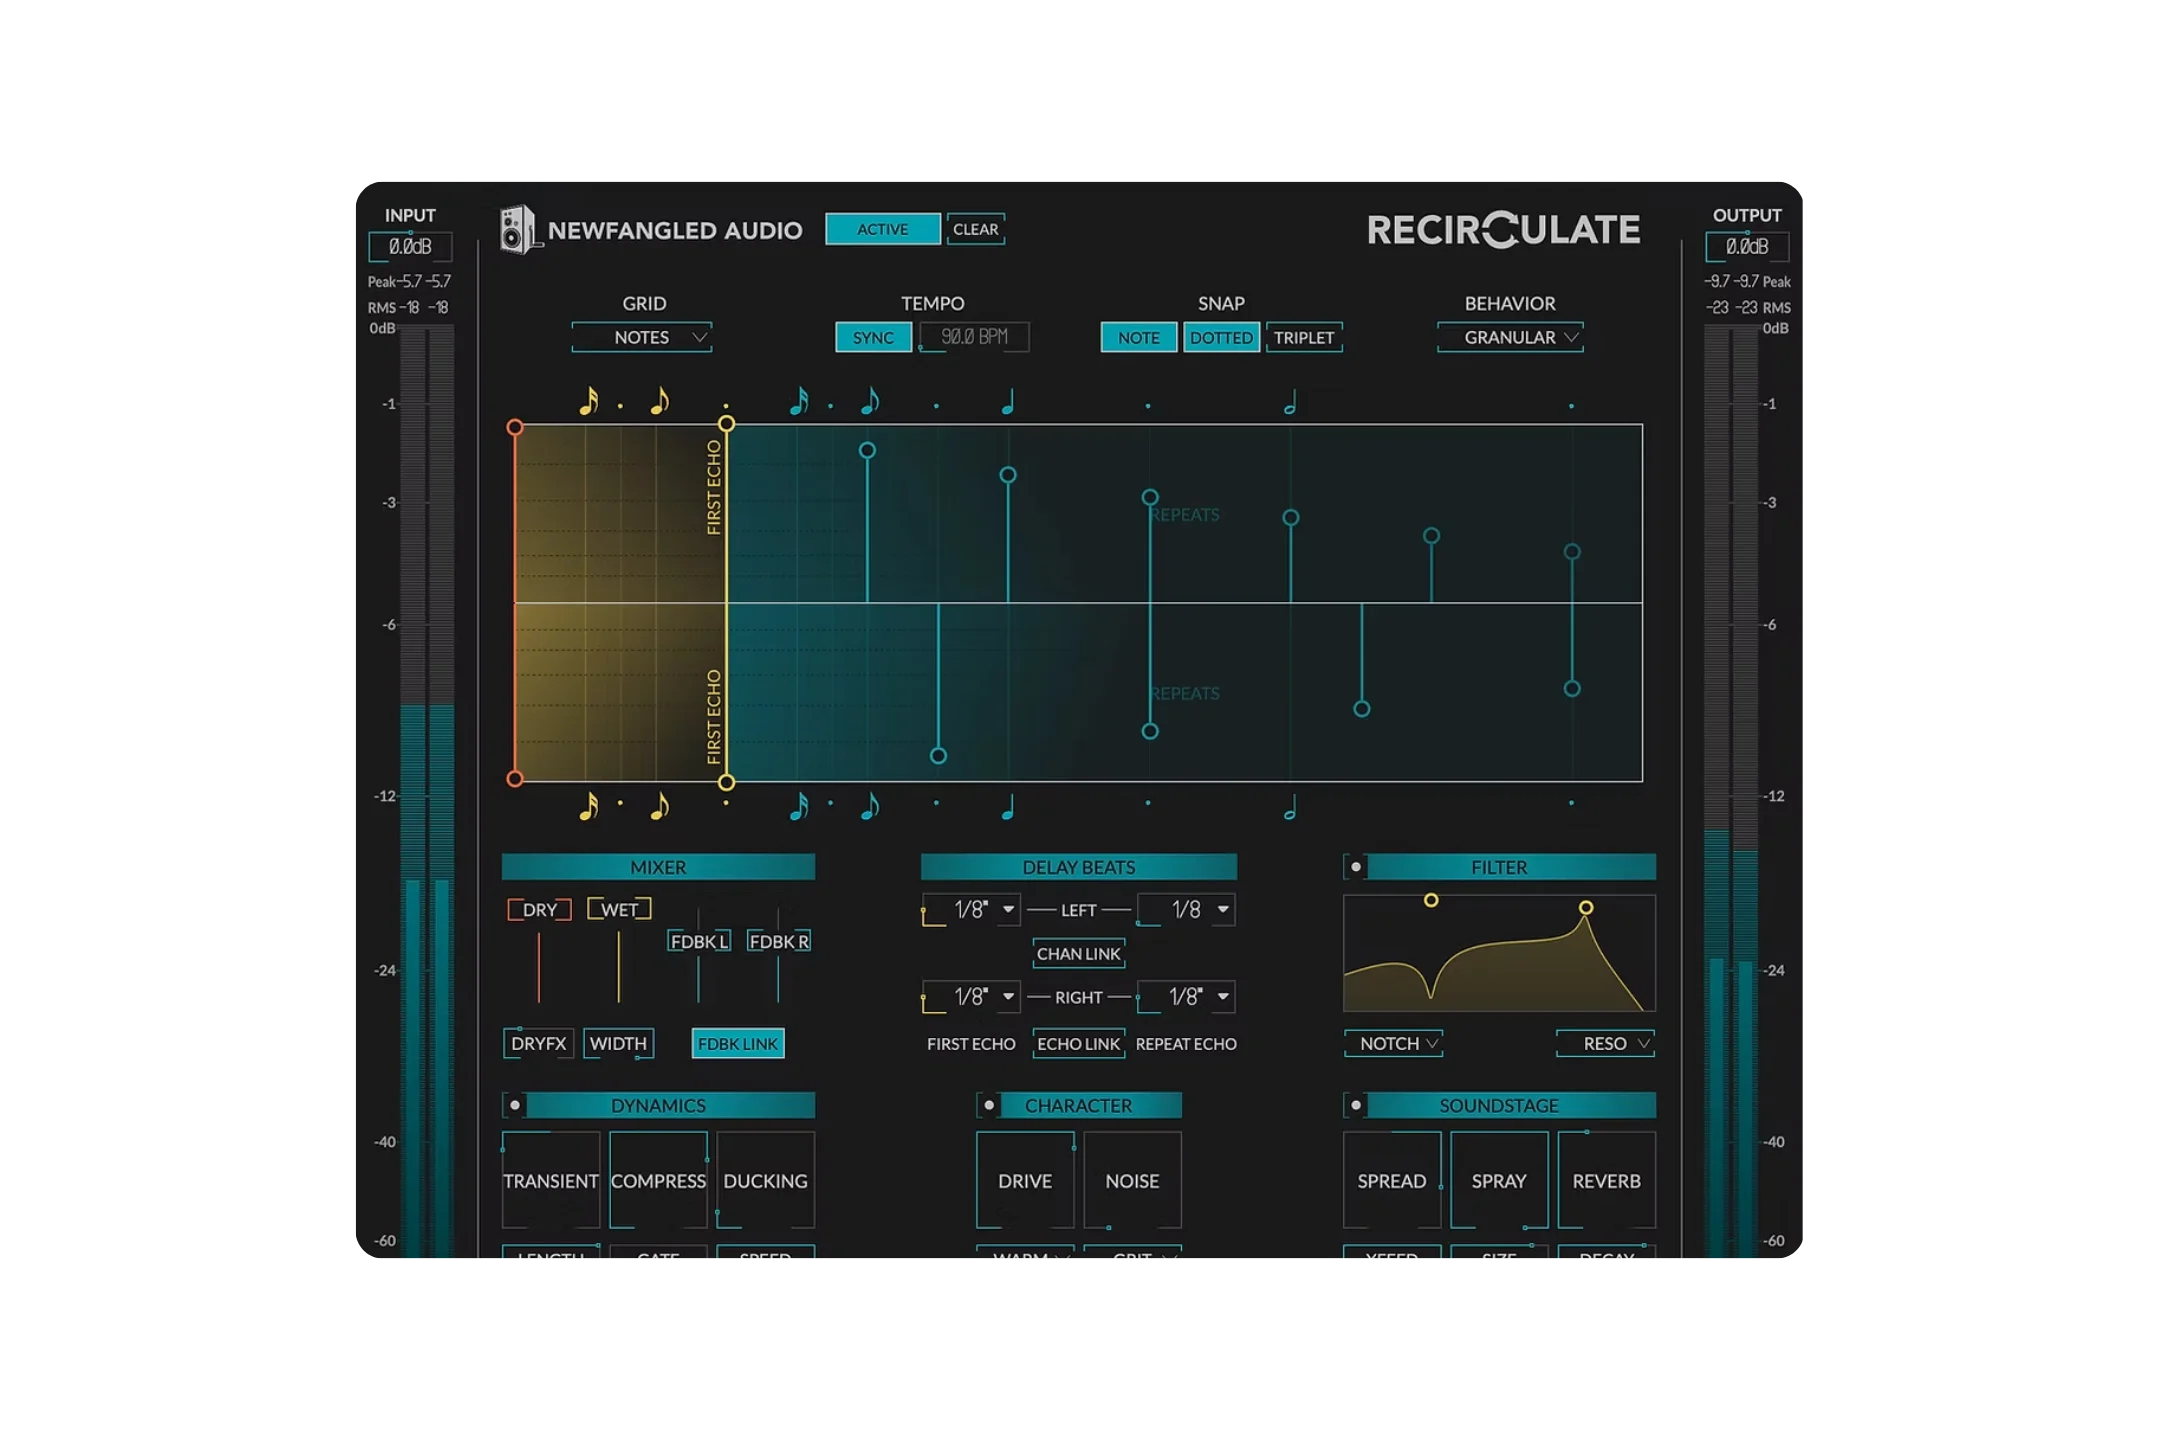The image size is (2160, 1440).
Task: Toggle the SOUNDSTAGE section power dot
Action: point(1358,1105)
